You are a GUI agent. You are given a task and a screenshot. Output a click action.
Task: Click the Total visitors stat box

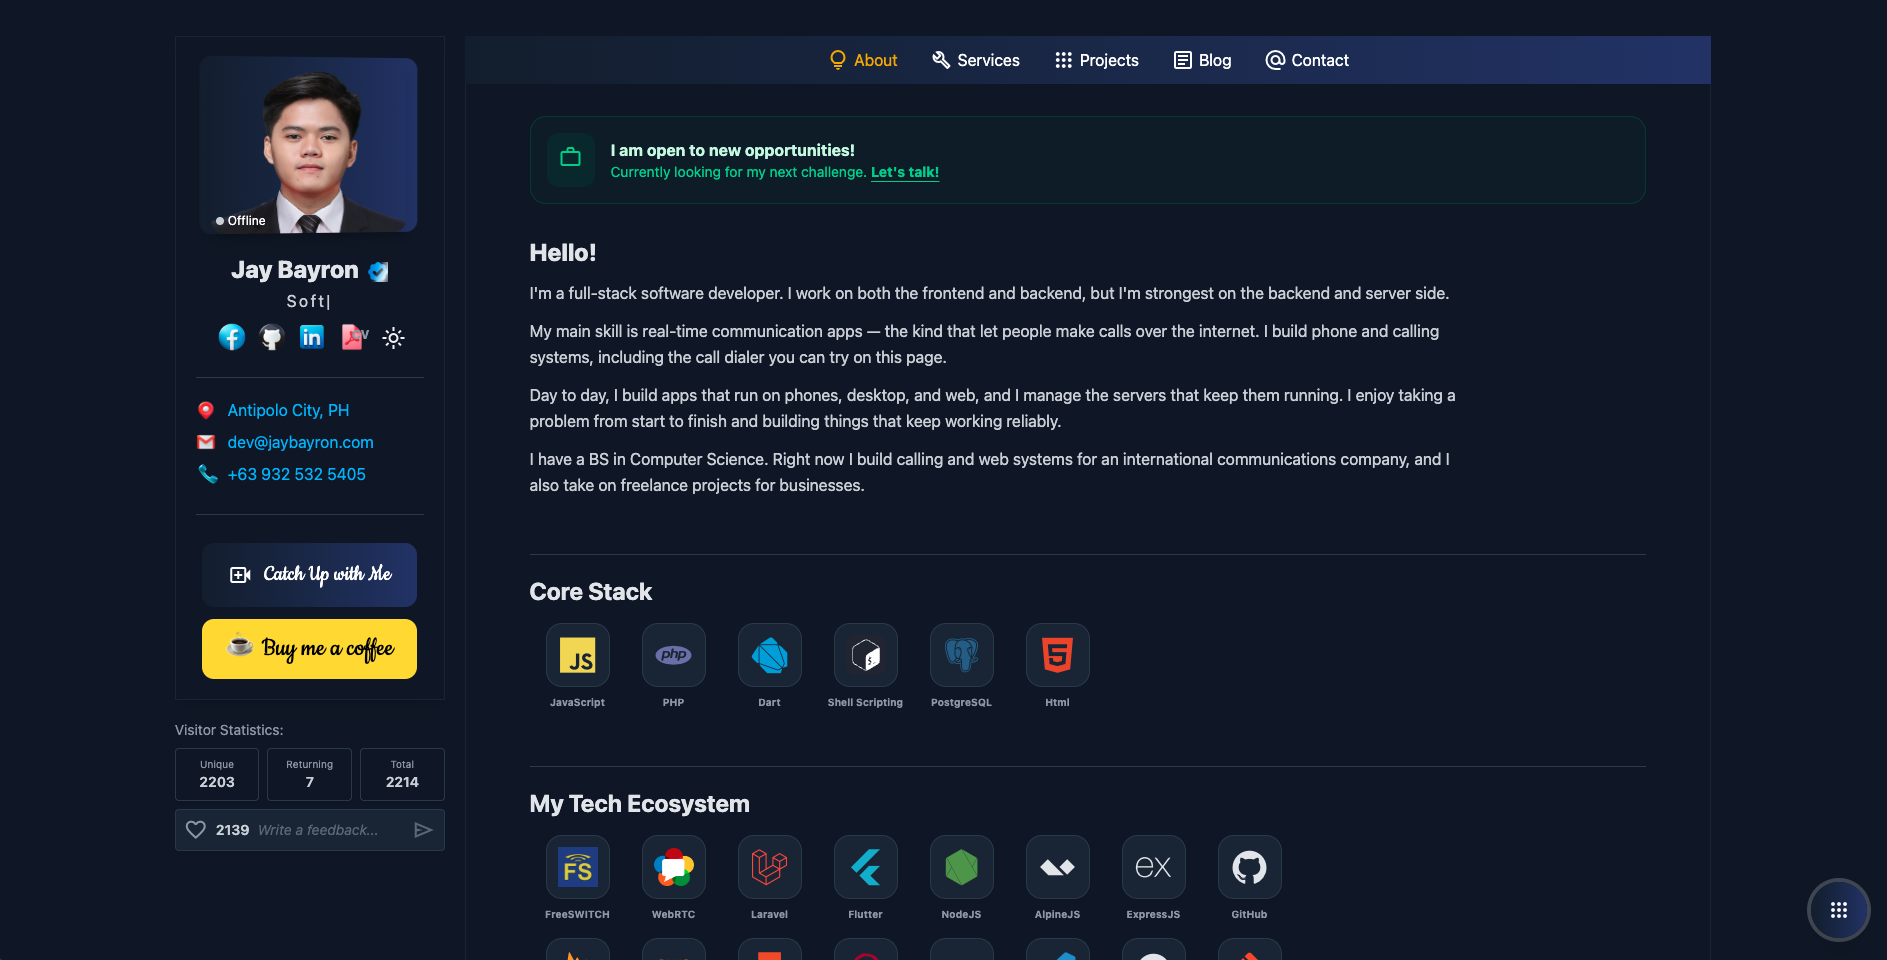coord(402,774)
